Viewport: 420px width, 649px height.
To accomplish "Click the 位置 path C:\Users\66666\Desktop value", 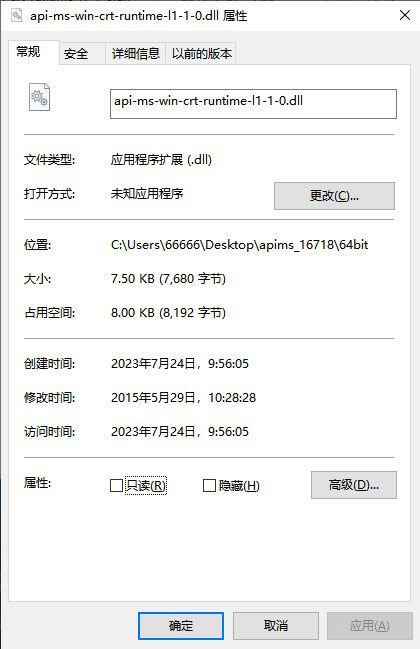I will [240, 245].
